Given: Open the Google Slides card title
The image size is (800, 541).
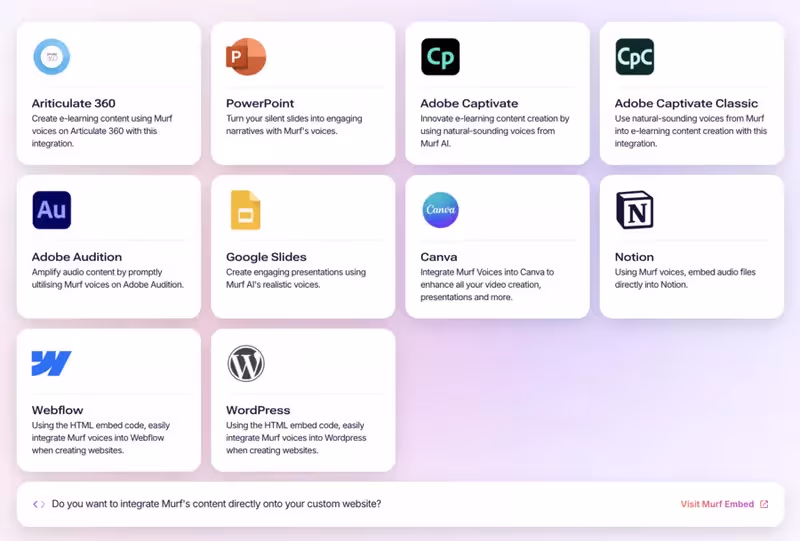Looking at the screenshot, I should (266, 257).
